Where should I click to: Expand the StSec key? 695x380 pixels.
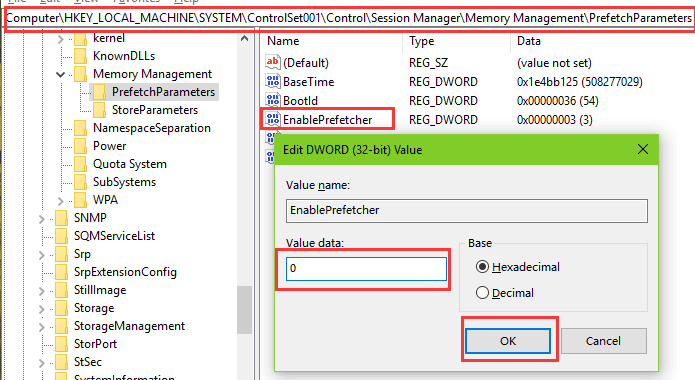click(x=42, y=363)
